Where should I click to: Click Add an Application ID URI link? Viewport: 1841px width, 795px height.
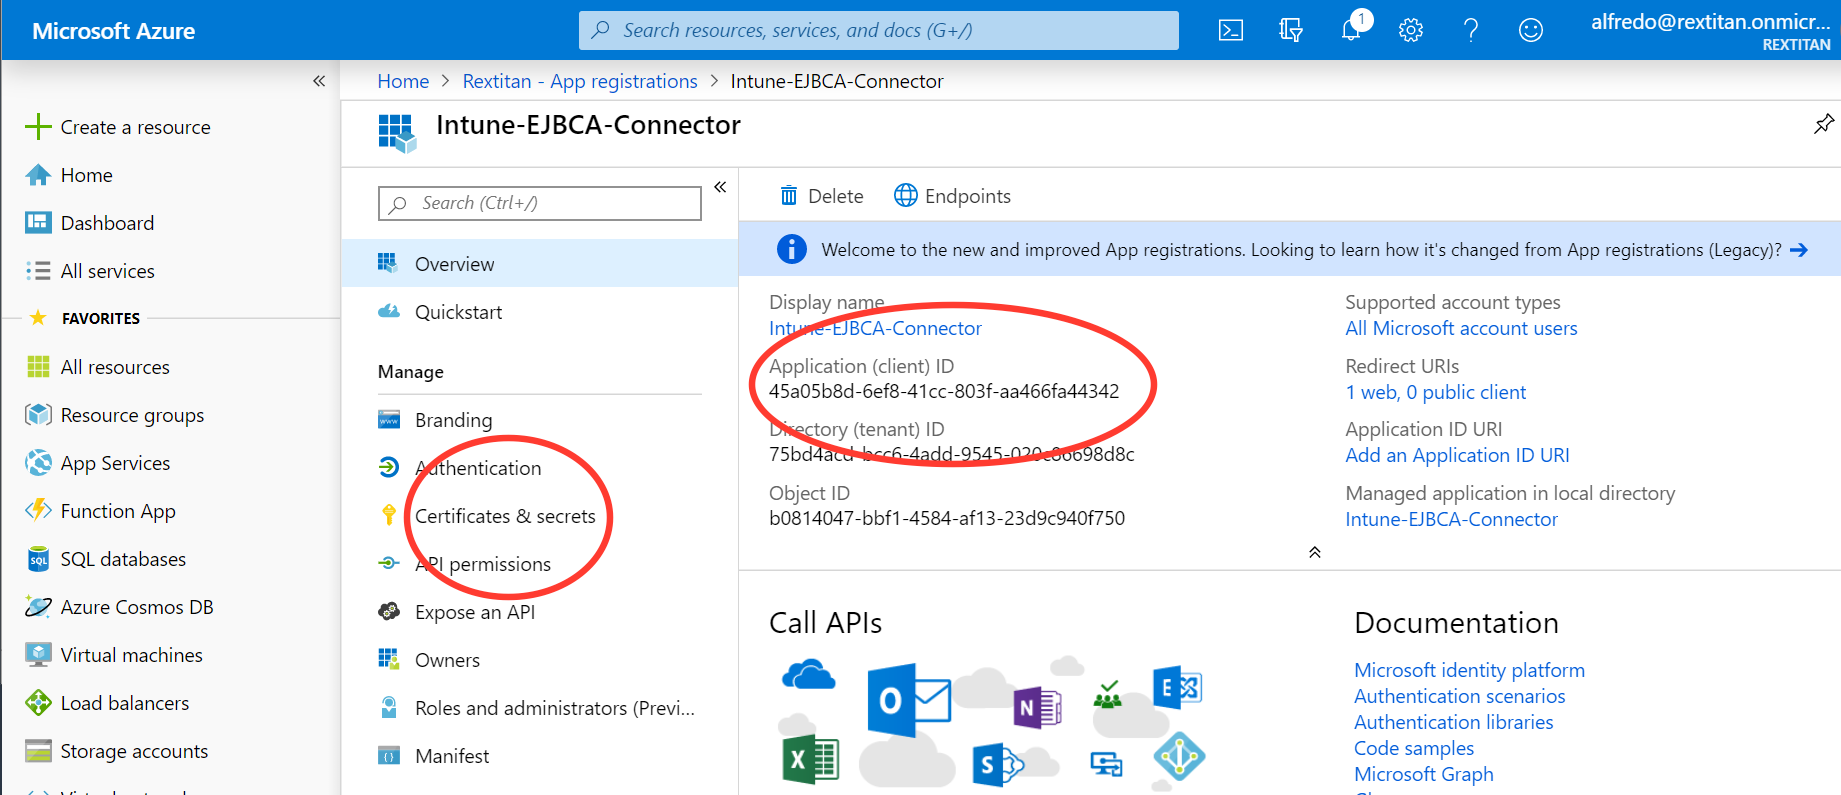coord(1457,455)
